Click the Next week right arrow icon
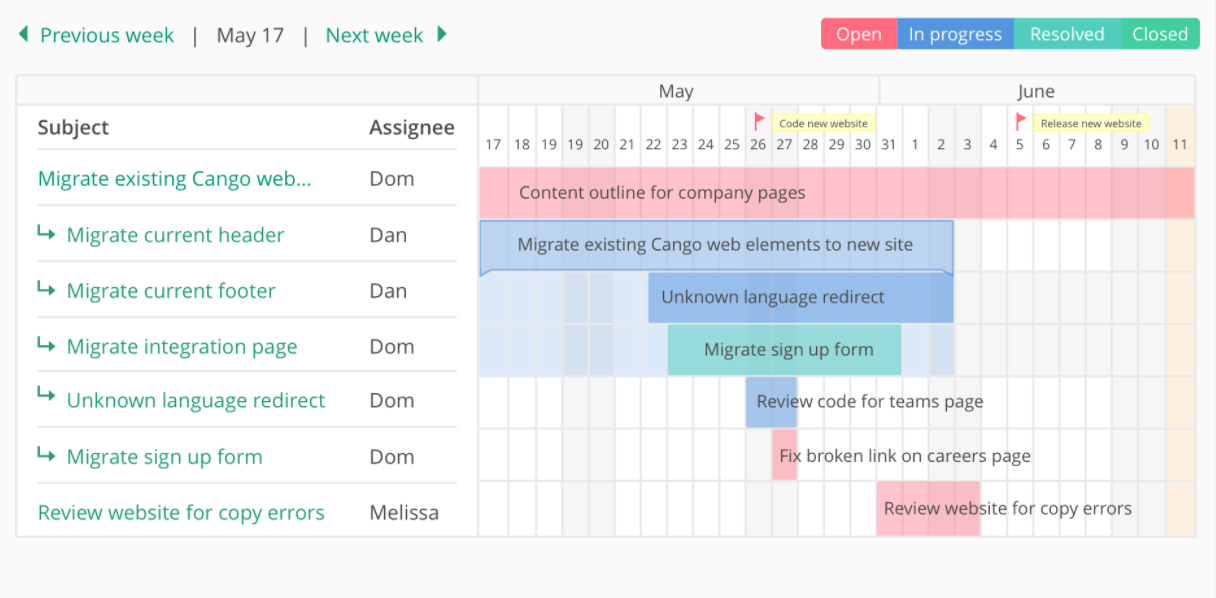 (441, 35)
